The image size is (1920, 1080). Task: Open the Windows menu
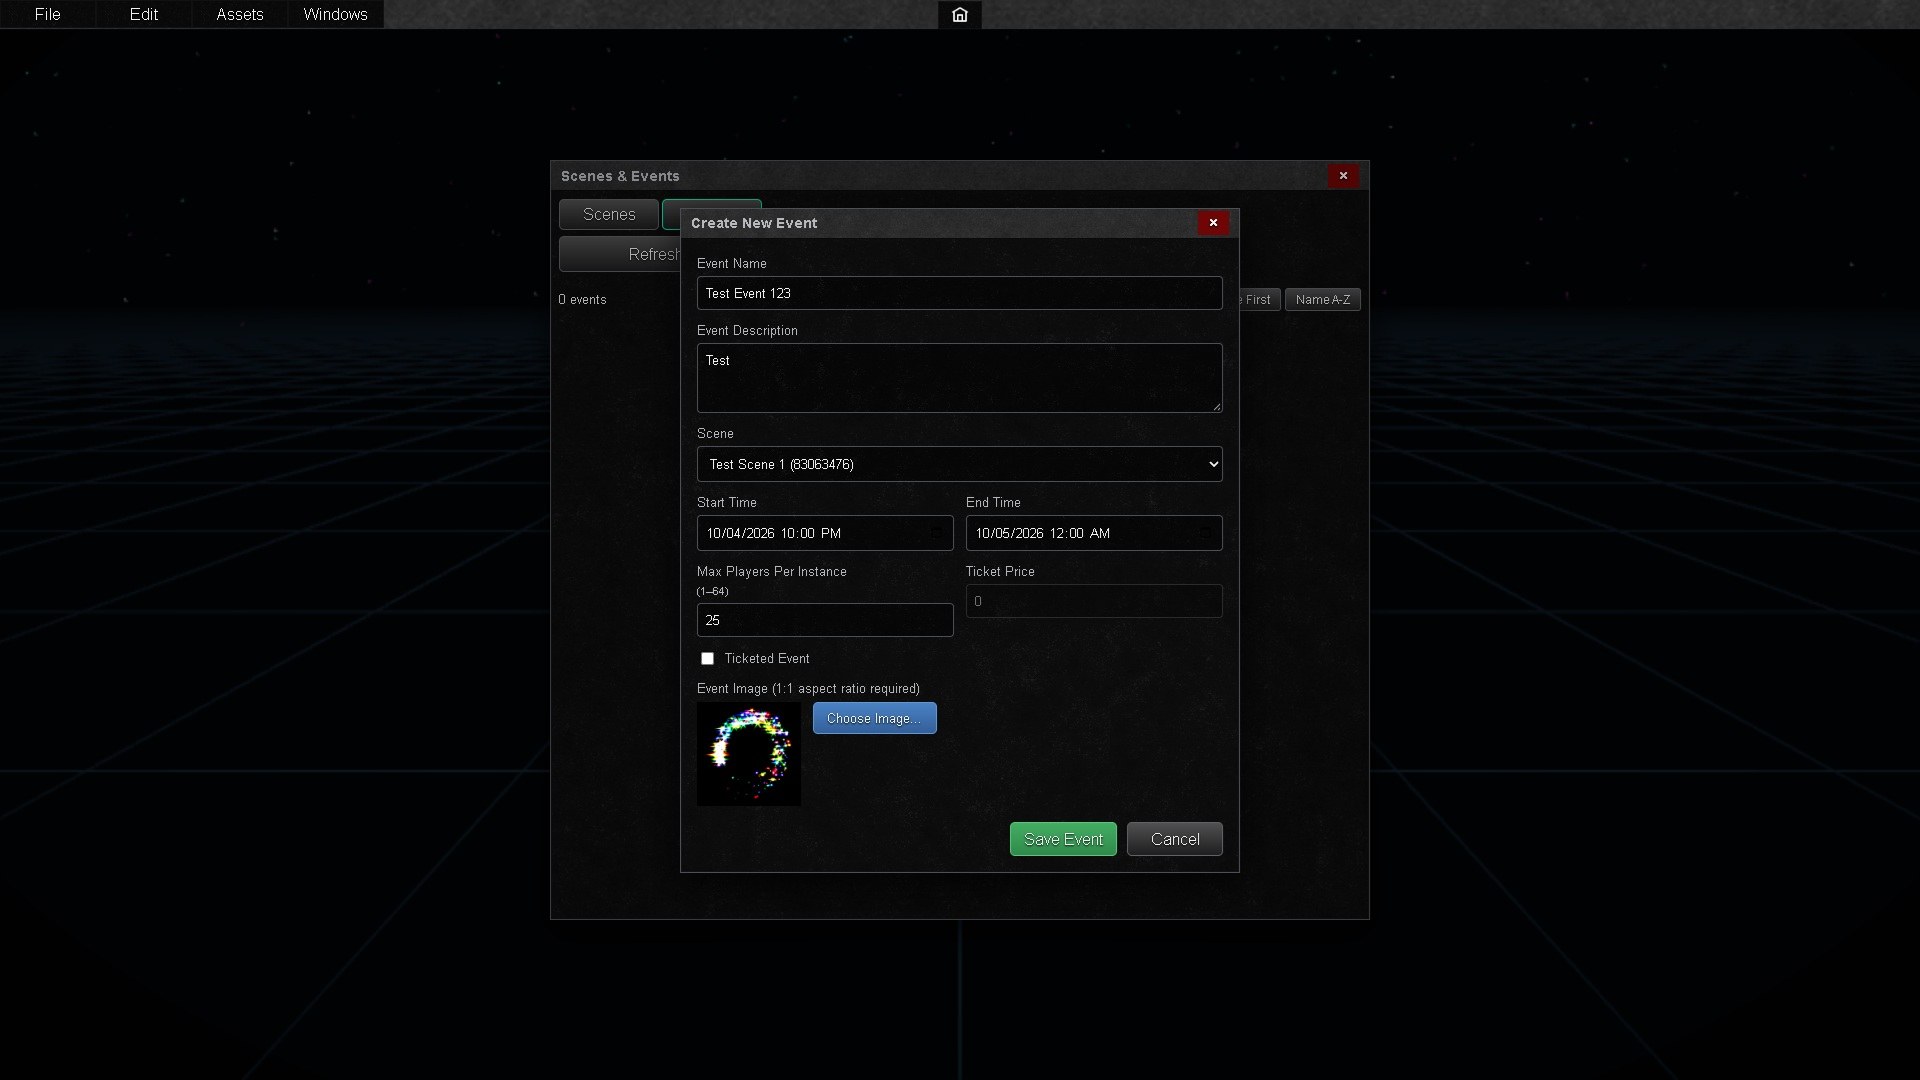(335, 14)
